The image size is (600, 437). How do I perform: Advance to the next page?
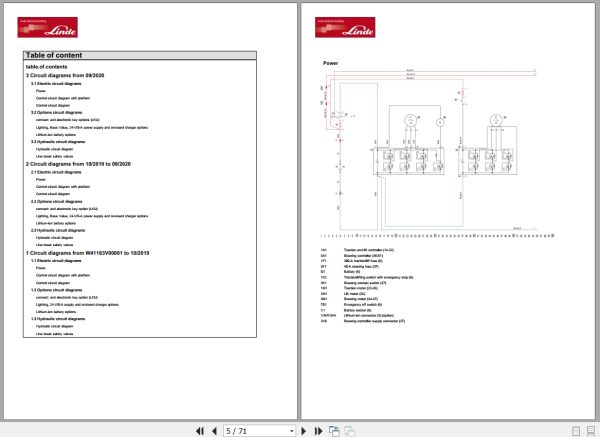click(304, 431)
